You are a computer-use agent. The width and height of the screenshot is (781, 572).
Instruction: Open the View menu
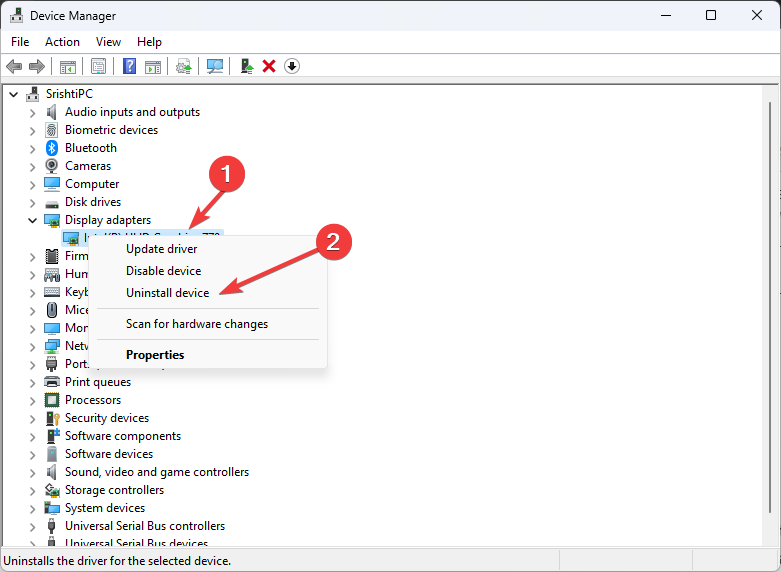108,42
